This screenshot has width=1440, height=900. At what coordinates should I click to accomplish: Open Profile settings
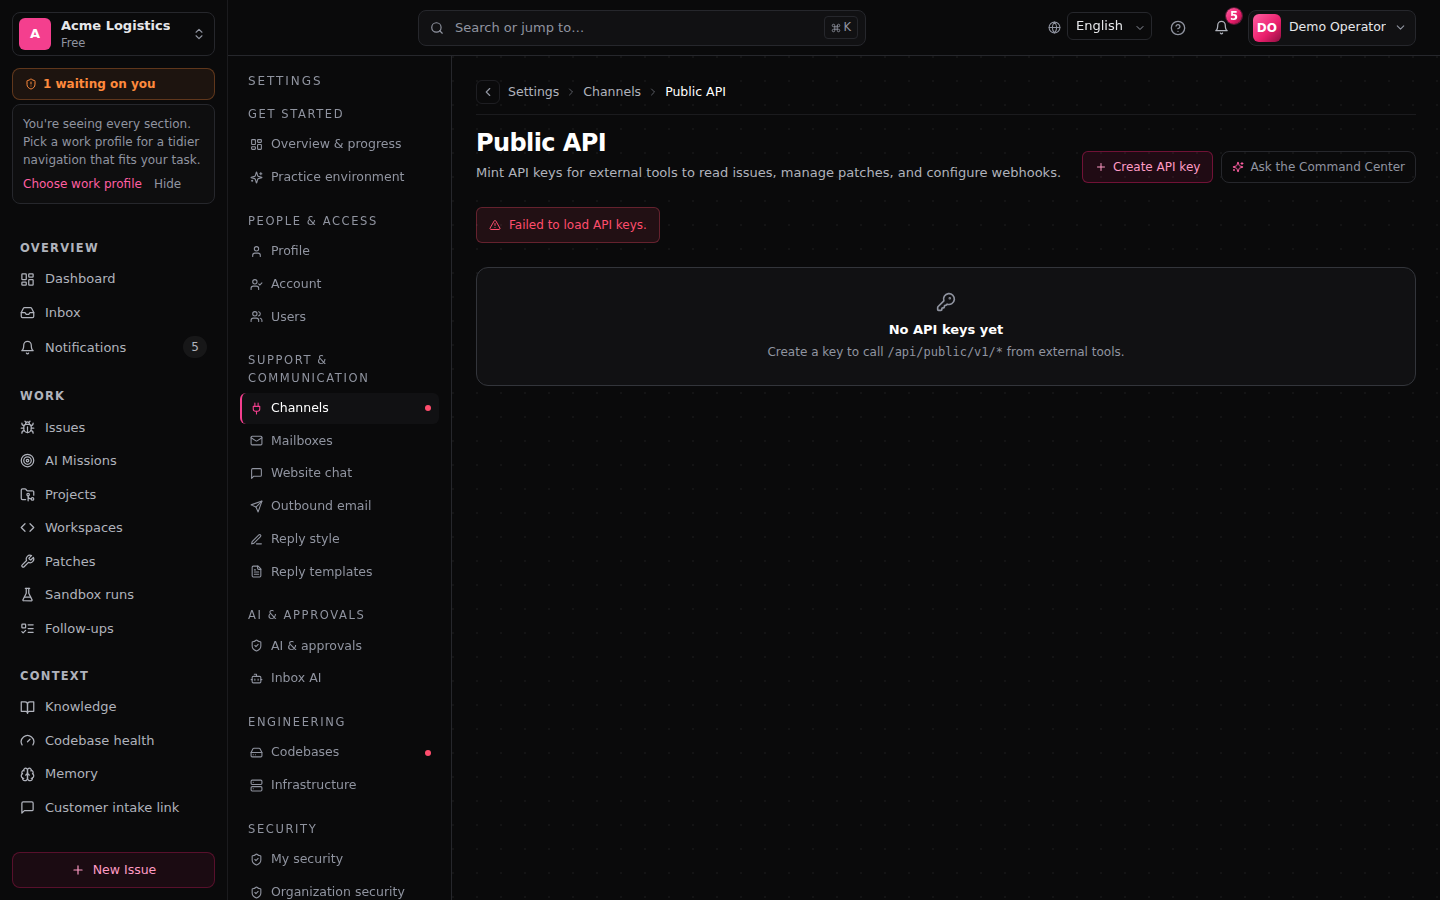coord(340,251)
